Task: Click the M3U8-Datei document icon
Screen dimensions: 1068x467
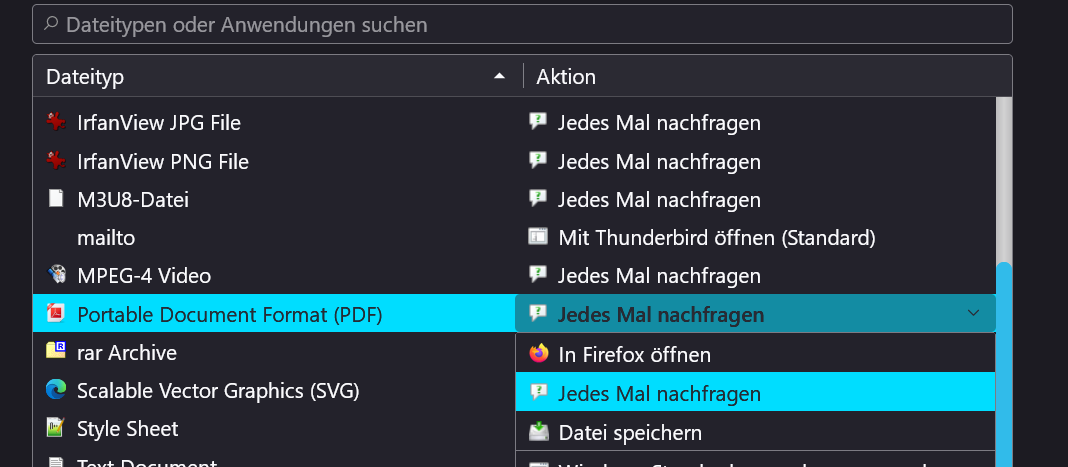Action: [x=56, y=199]
